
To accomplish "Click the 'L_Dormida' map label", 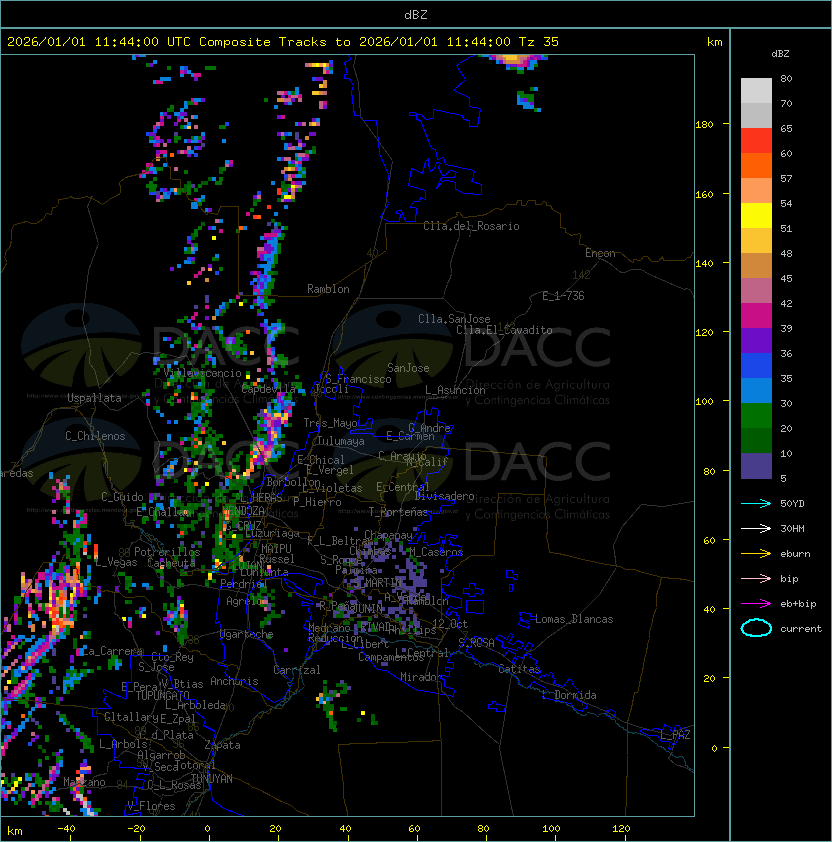I will pyautogui.click(x=569, y=695).
